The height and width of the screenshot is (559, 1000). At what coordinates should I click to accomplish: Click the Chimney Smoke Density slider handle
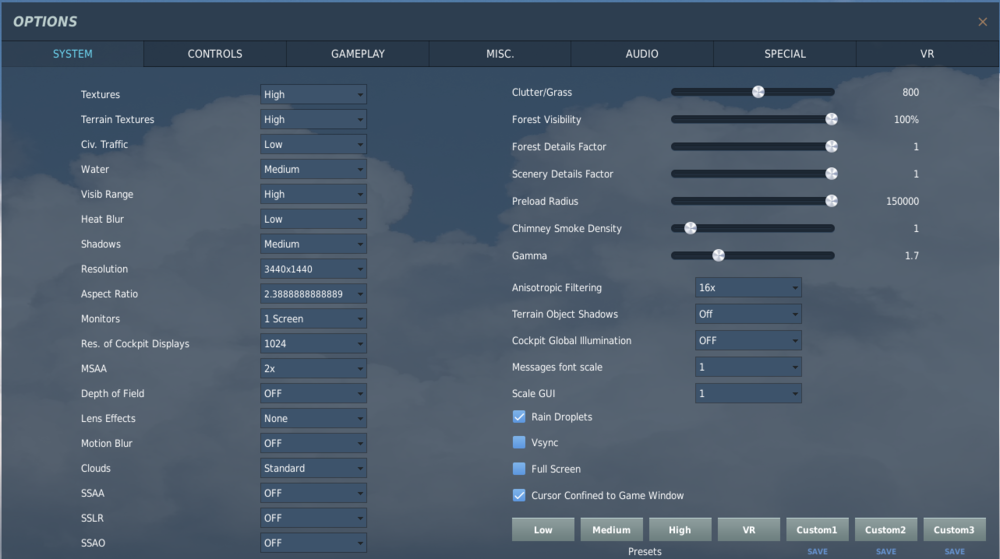(690, 228)
